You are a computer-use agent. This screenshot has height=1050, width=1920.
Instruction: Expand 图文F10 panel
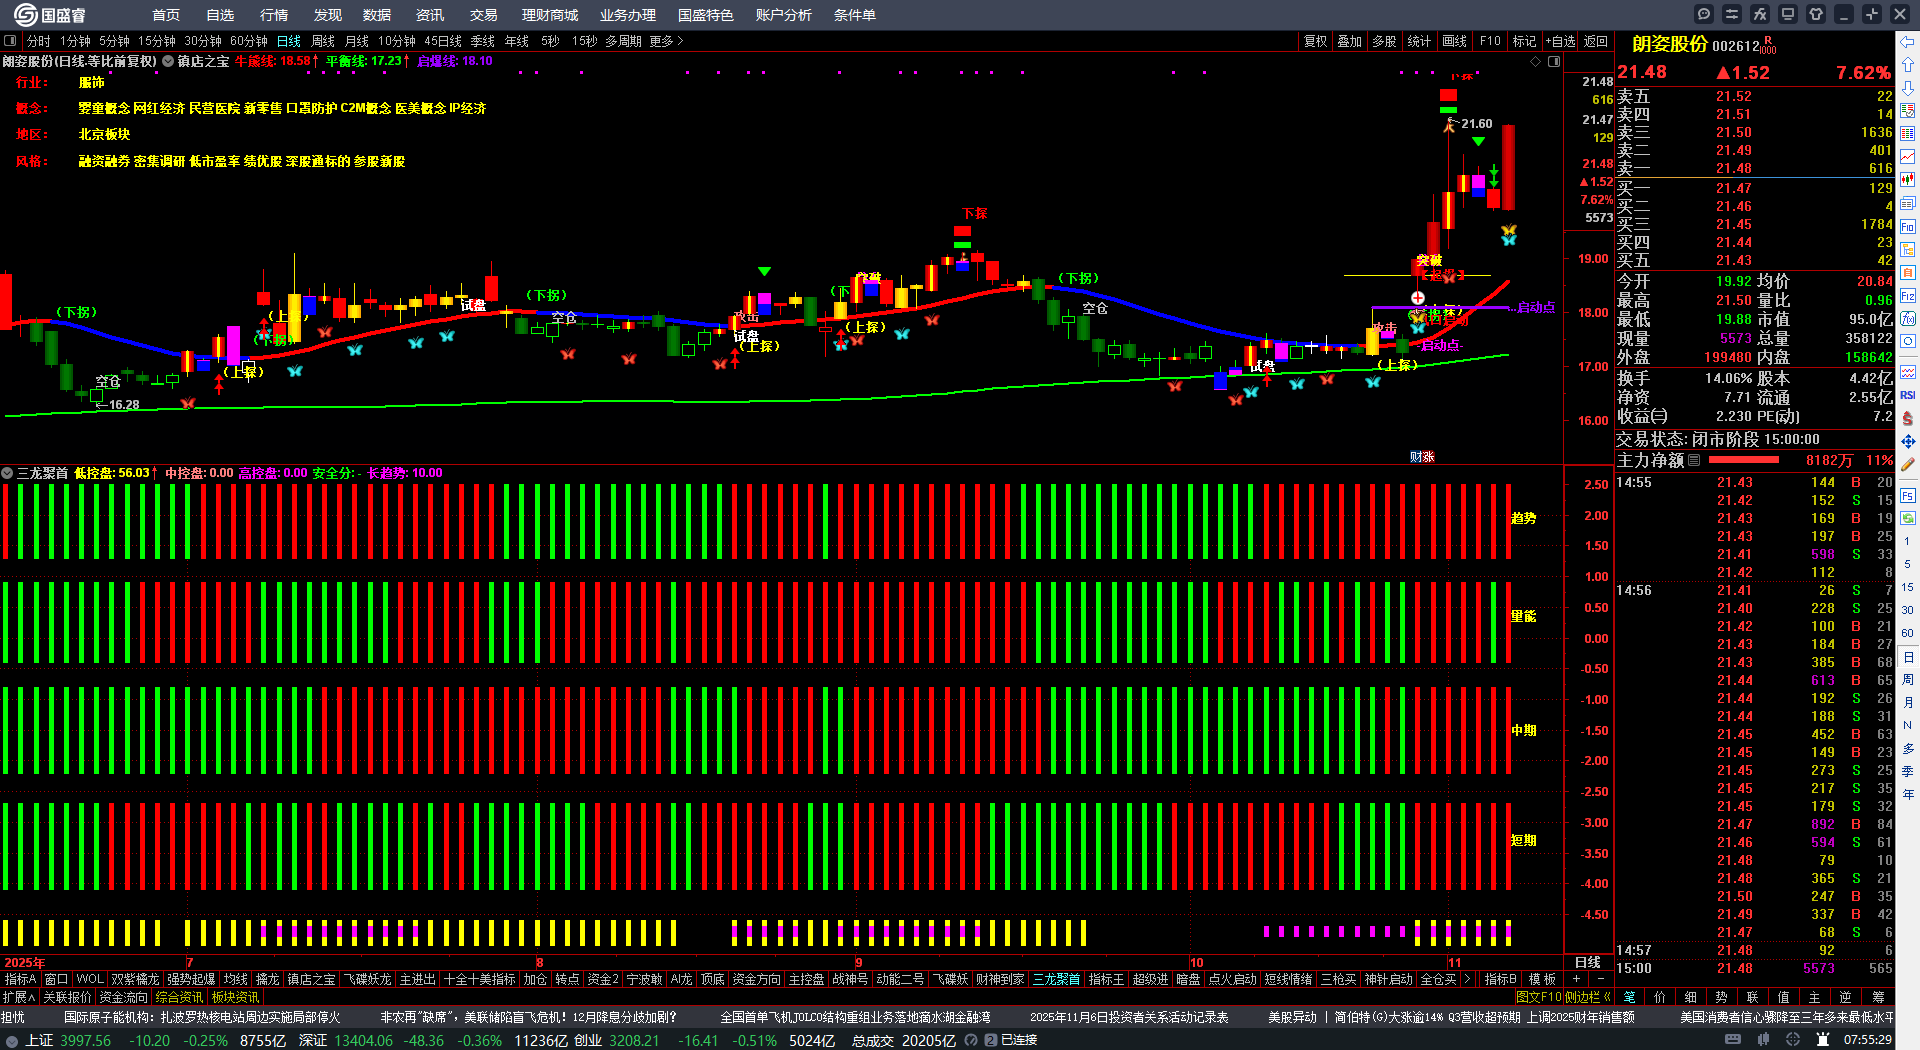tap(1538, 997)
